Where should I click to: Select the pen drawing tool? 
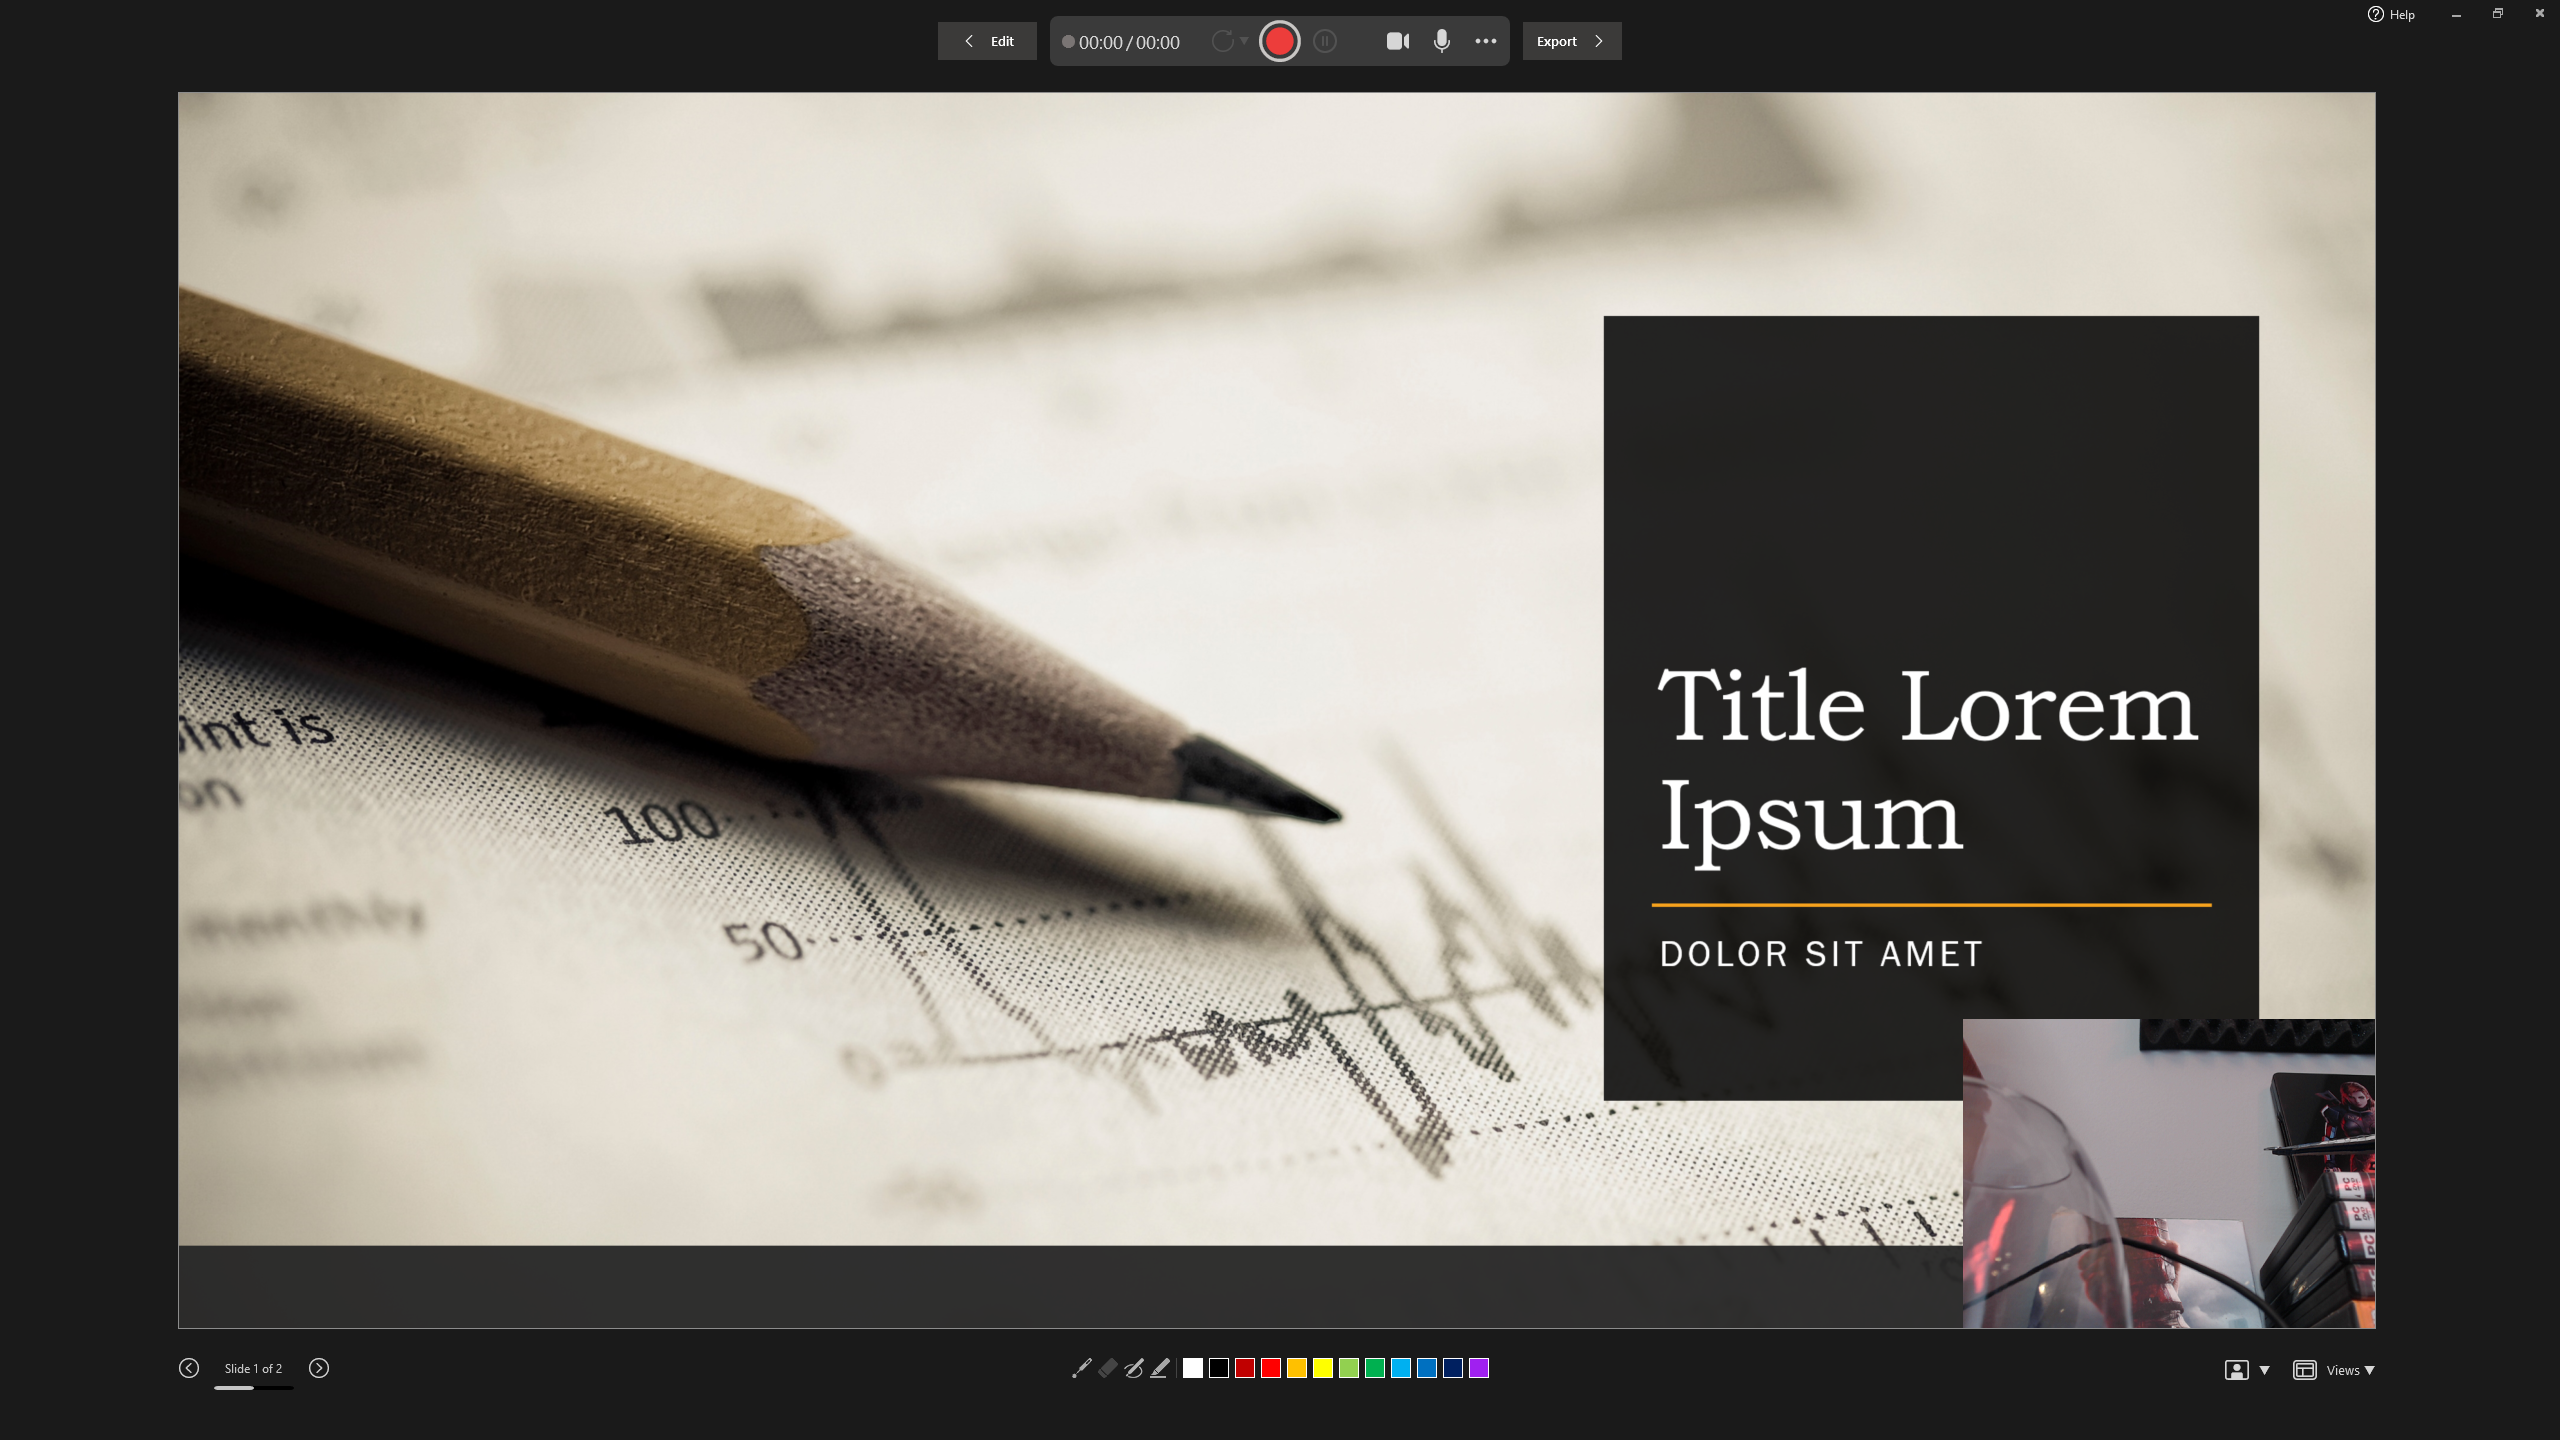point(1133,1369)
